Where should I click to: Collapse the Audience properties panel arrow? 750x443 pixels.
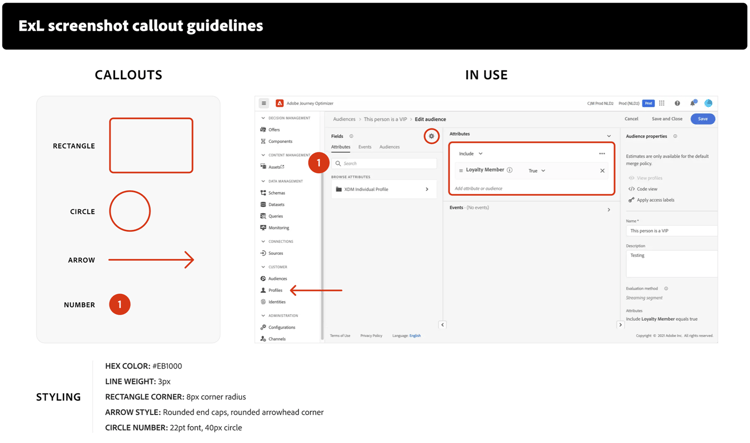click(x=620, y=325)
